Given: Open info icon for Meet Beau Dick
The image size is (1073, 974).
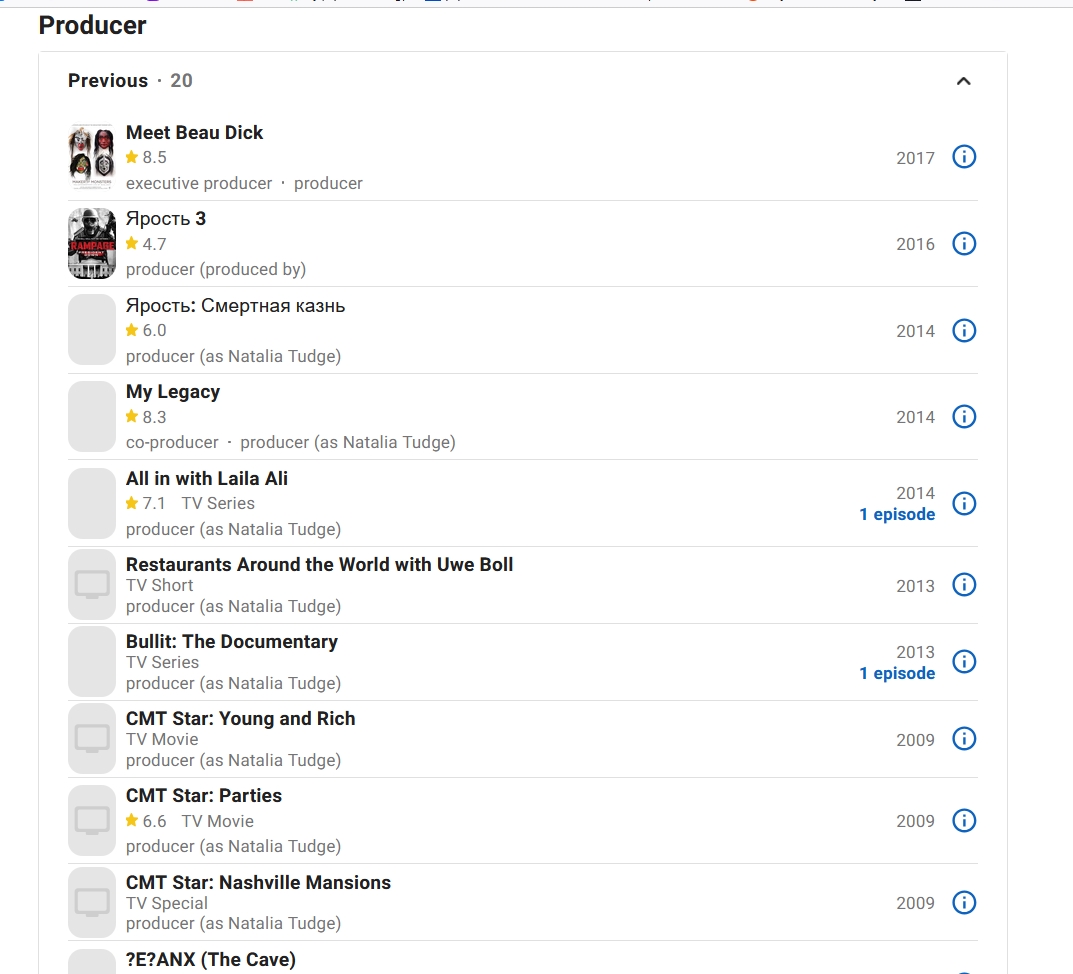Looking at the screenshot, I should tap(964, 157).
